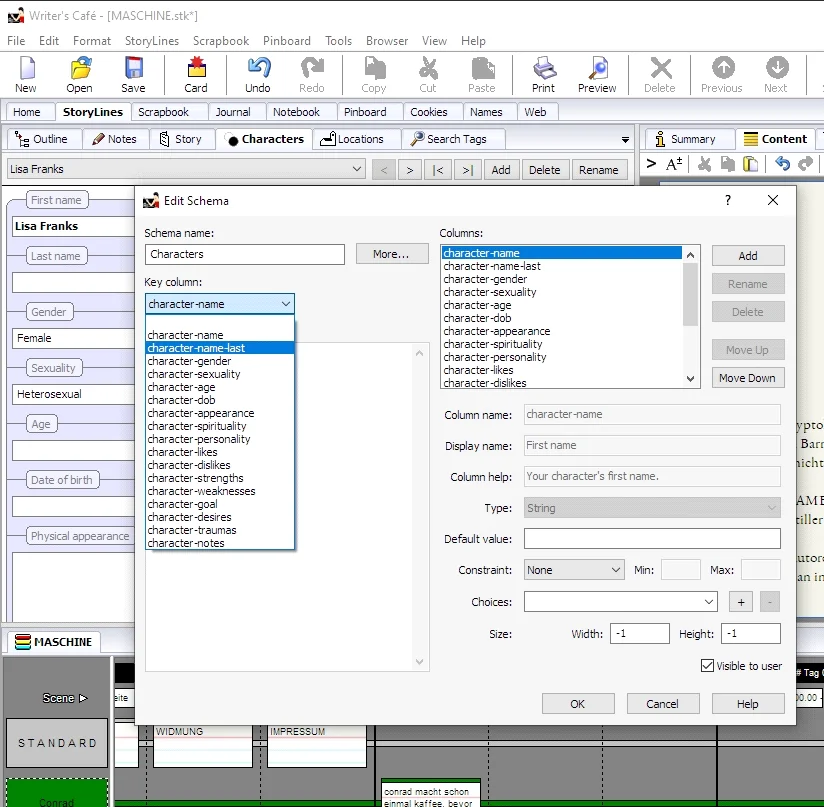Toggle the Visible to user checkbox
This screenshot has width=824, height=807.
707,666
